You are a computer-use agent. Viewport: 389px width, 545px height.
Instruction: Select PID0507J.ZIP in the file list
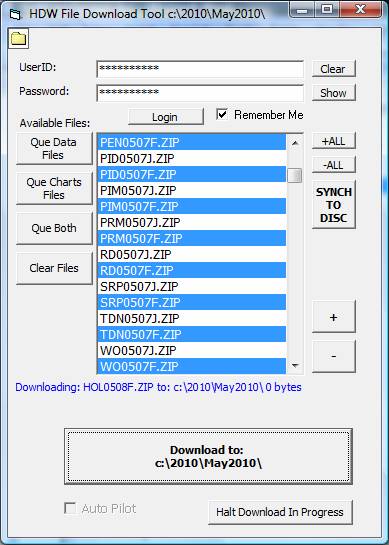click(192, 158)
